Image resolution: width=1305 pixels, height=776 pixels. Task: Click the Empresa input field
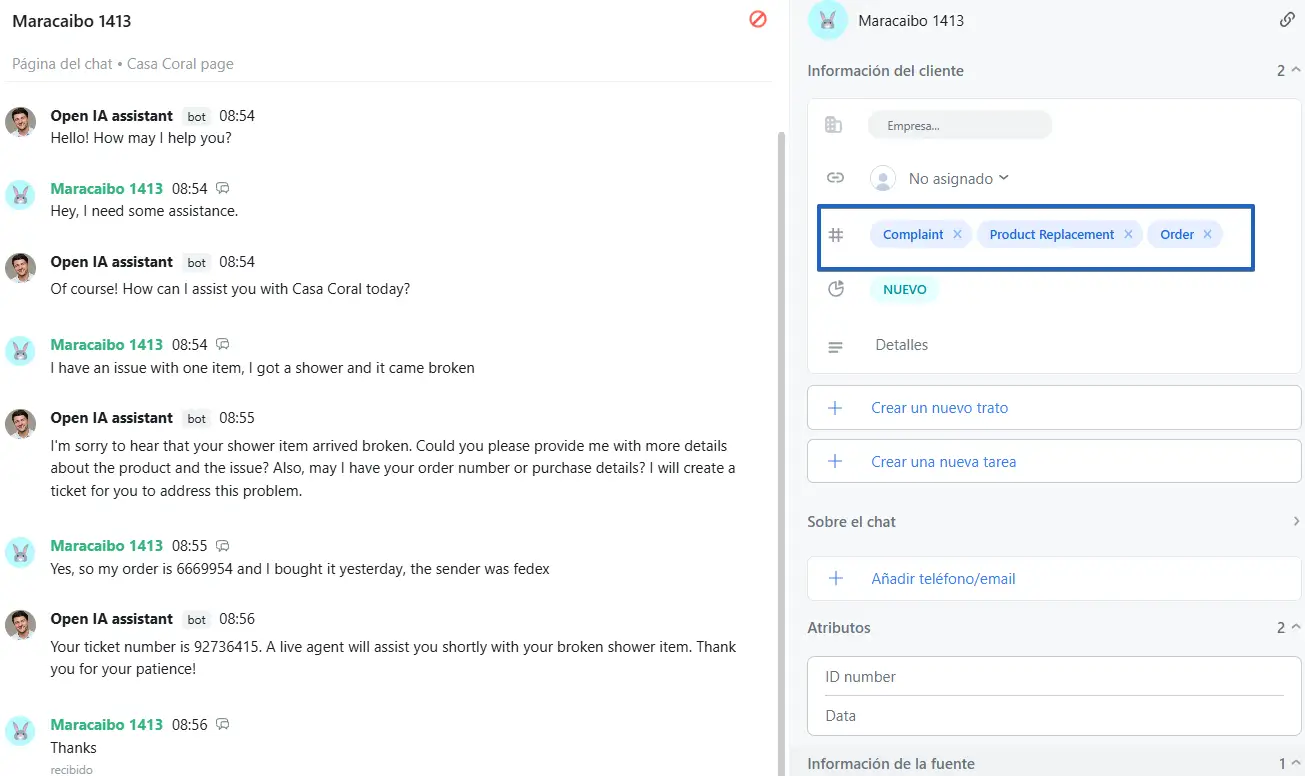point(959,126)
